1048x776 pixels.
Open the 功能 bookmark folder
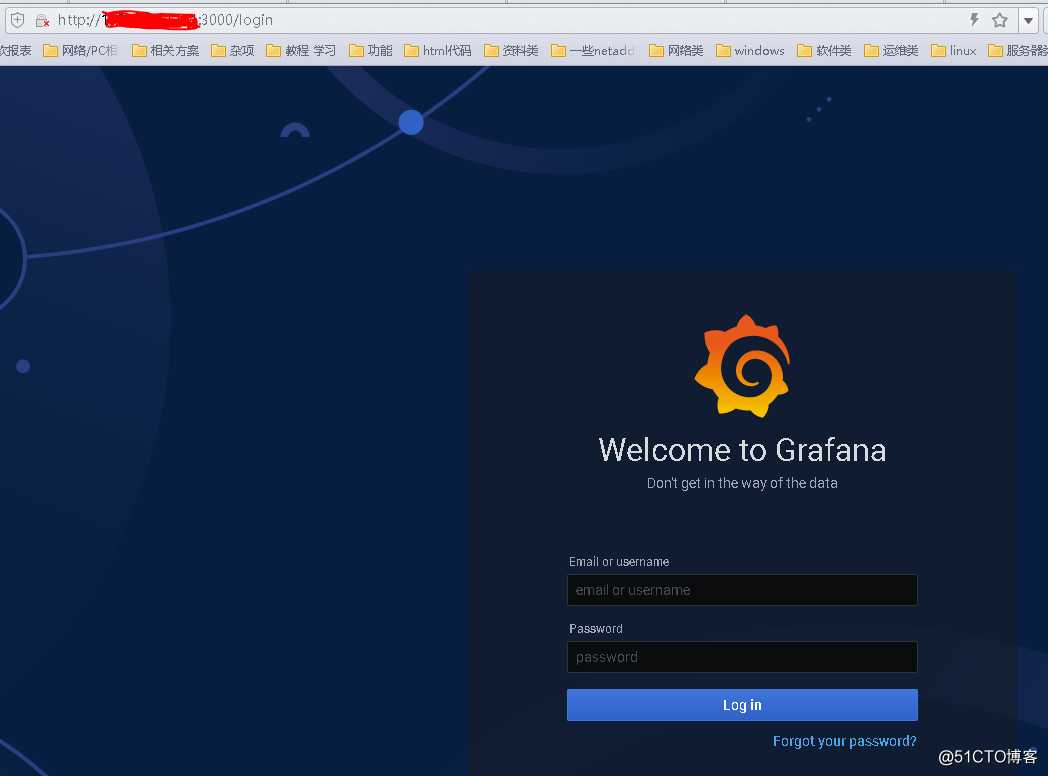370,50
